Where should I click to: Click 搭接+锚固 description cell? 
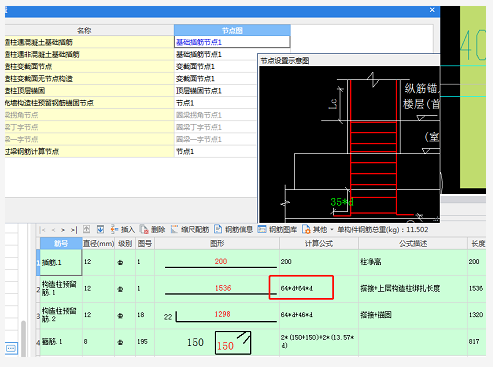(x=413, y=315)
